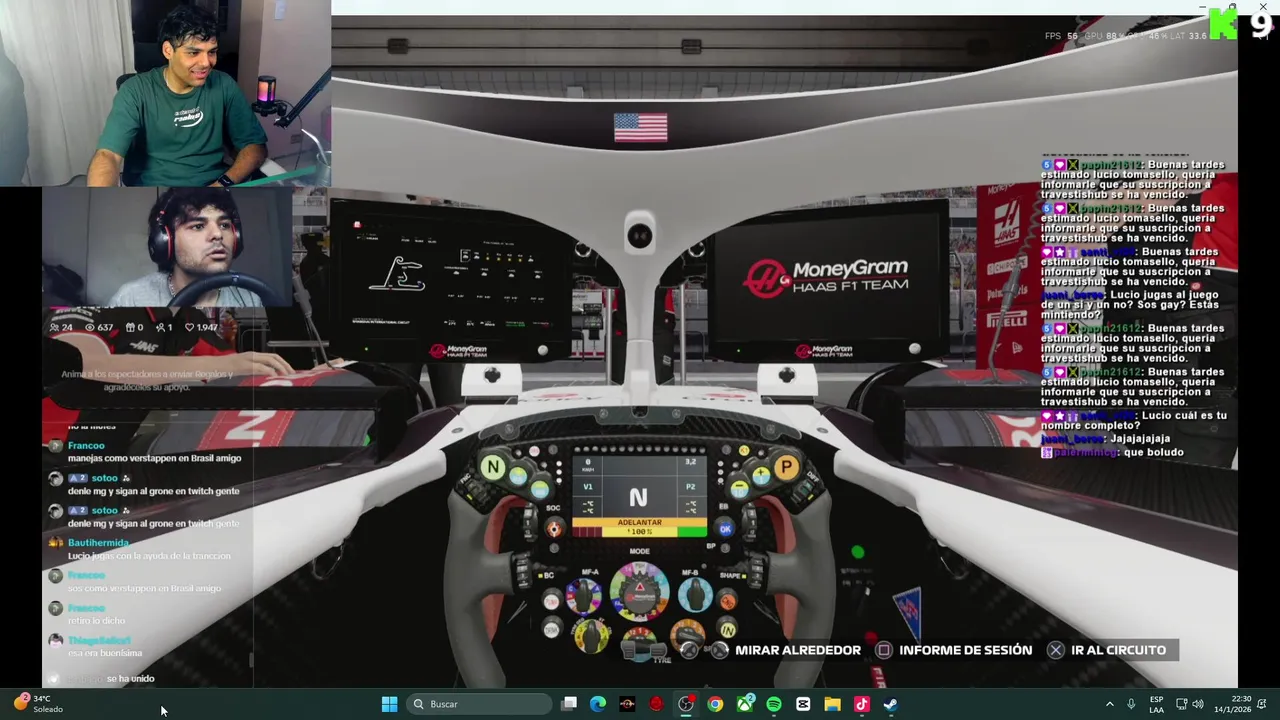The width and height of the screenshot is (1280, 720).
Task: Open the clock showing 22:30 14/1/2026
Action: [1232, 704]
